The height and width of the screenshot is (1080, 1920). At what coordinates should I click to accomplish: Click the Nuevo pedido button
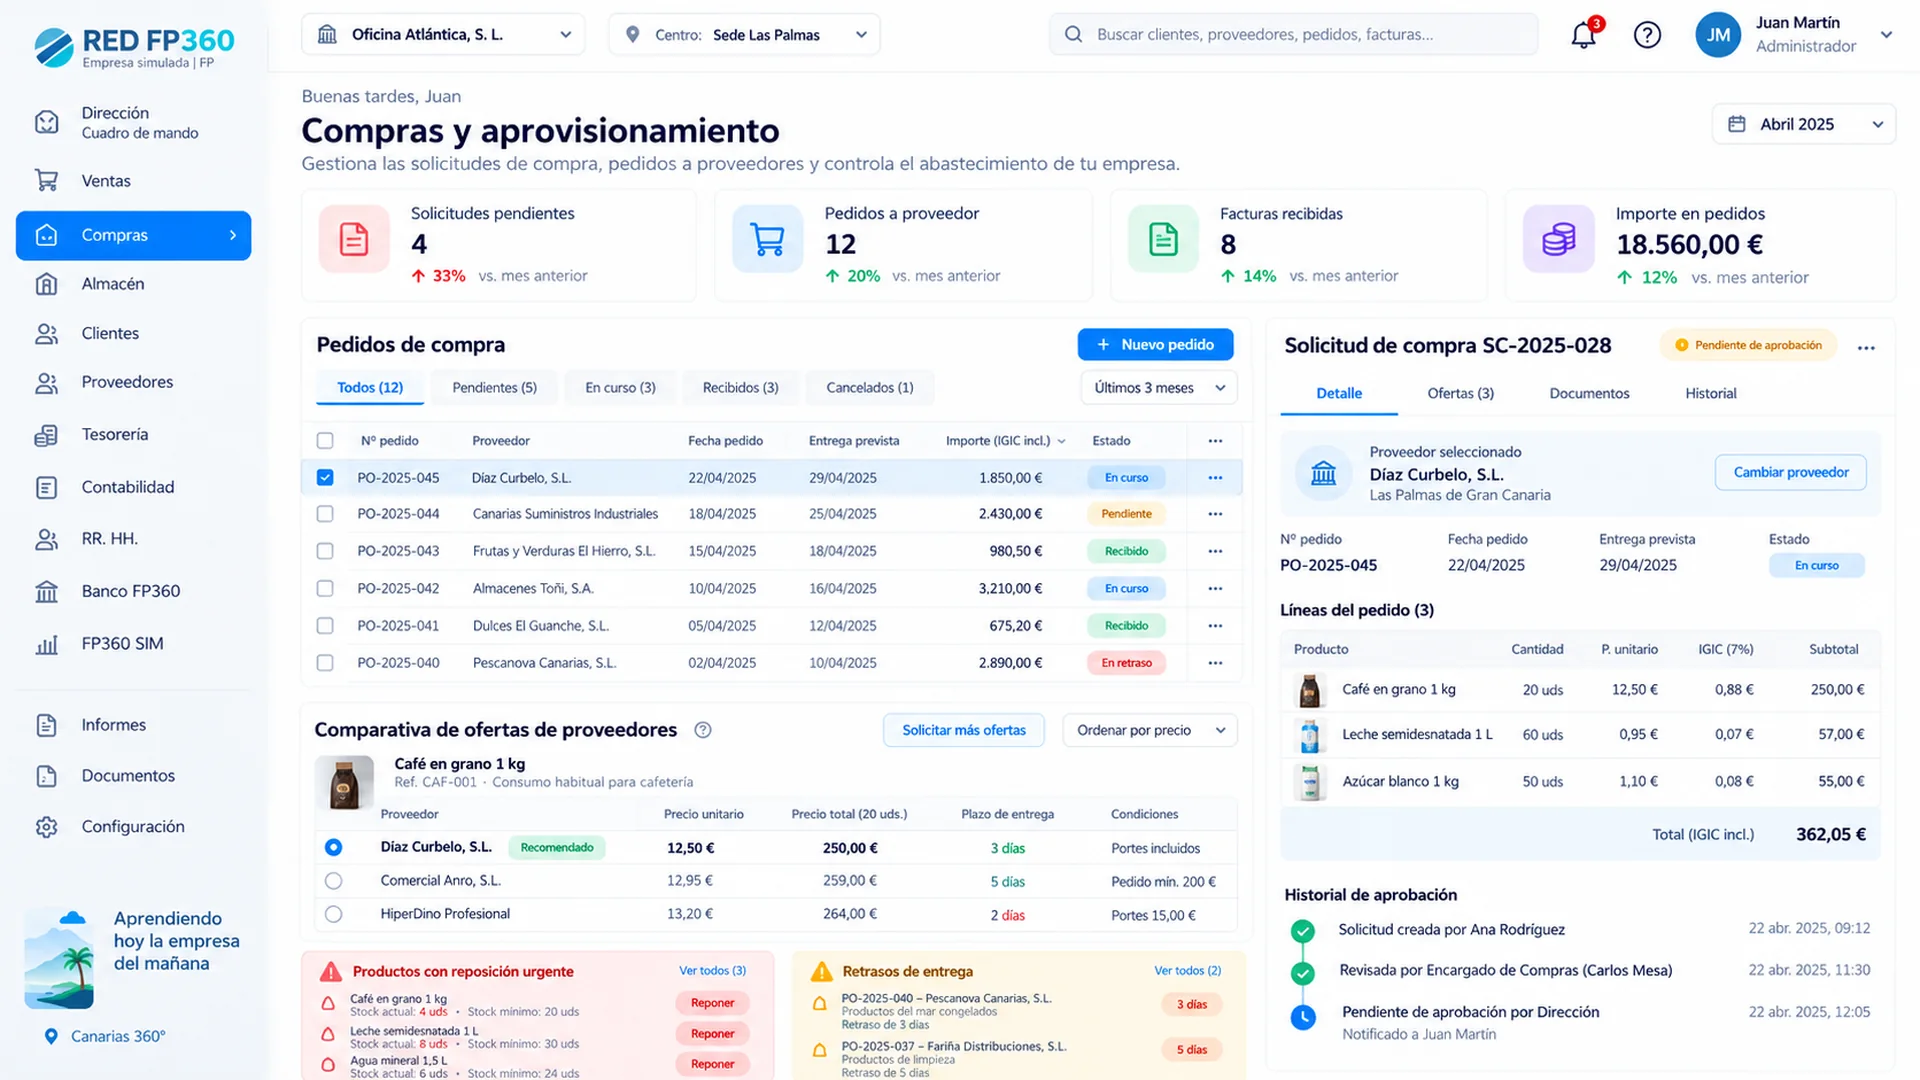click(x=1155, y=345)
